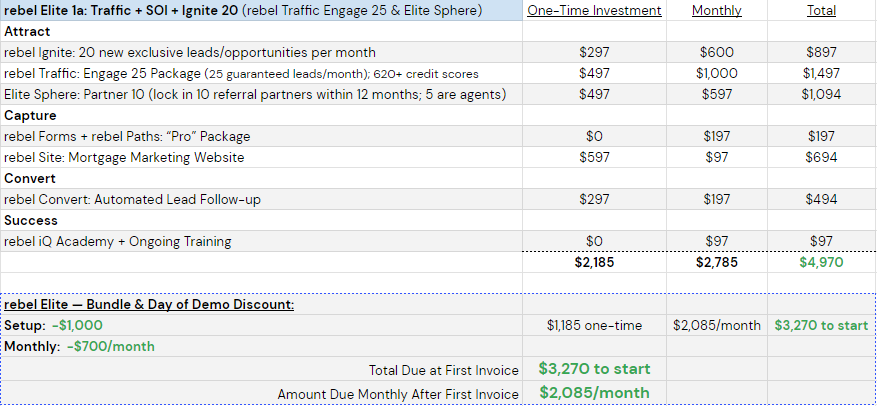Select the rebel Ignite 20 leads row label

click(x=261, y=53)
